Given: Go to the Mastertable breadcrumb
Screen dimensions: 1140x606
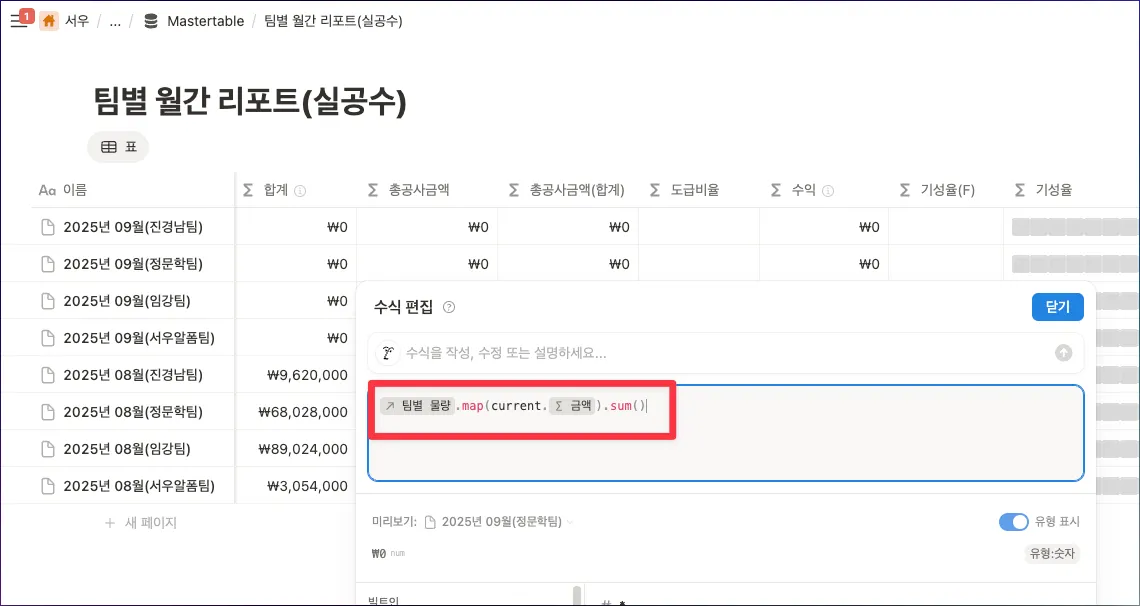Looking at the screenshot, I should click(205, 21).
